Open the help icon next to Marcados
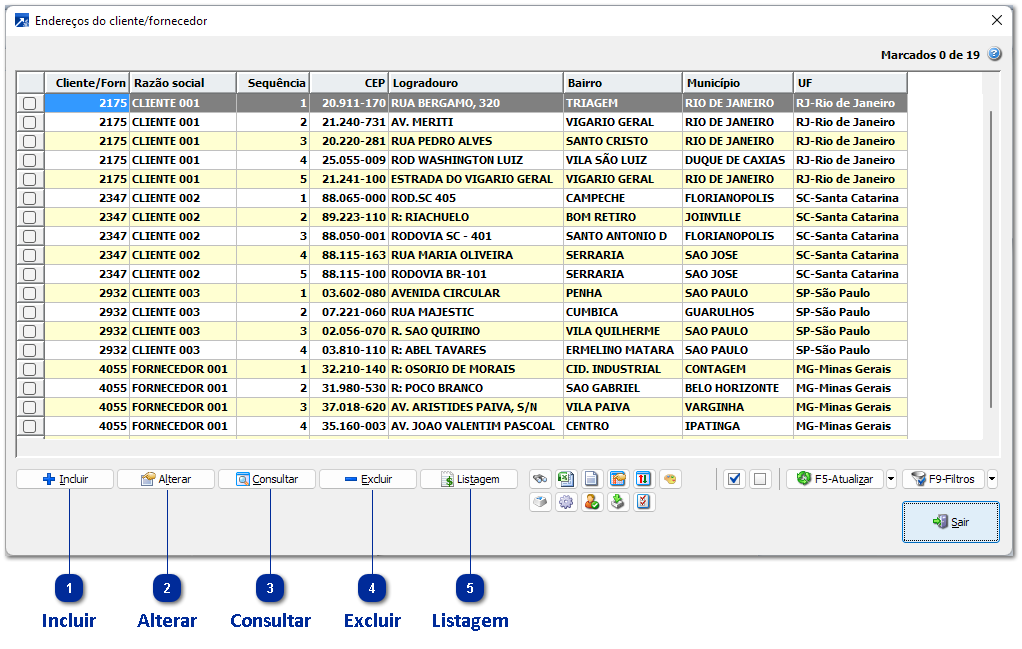Viewport: 1022px width, 649px height. (994, 55)
